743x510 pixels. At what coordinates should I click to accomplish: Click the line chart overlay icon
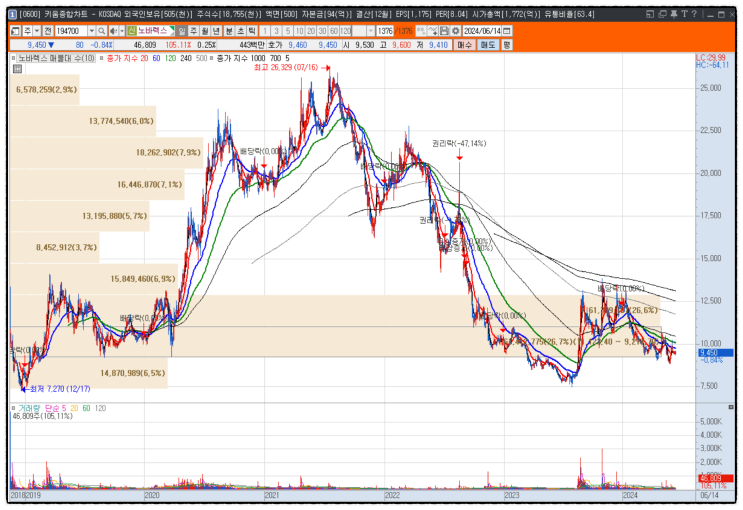(x=432, y=31)
